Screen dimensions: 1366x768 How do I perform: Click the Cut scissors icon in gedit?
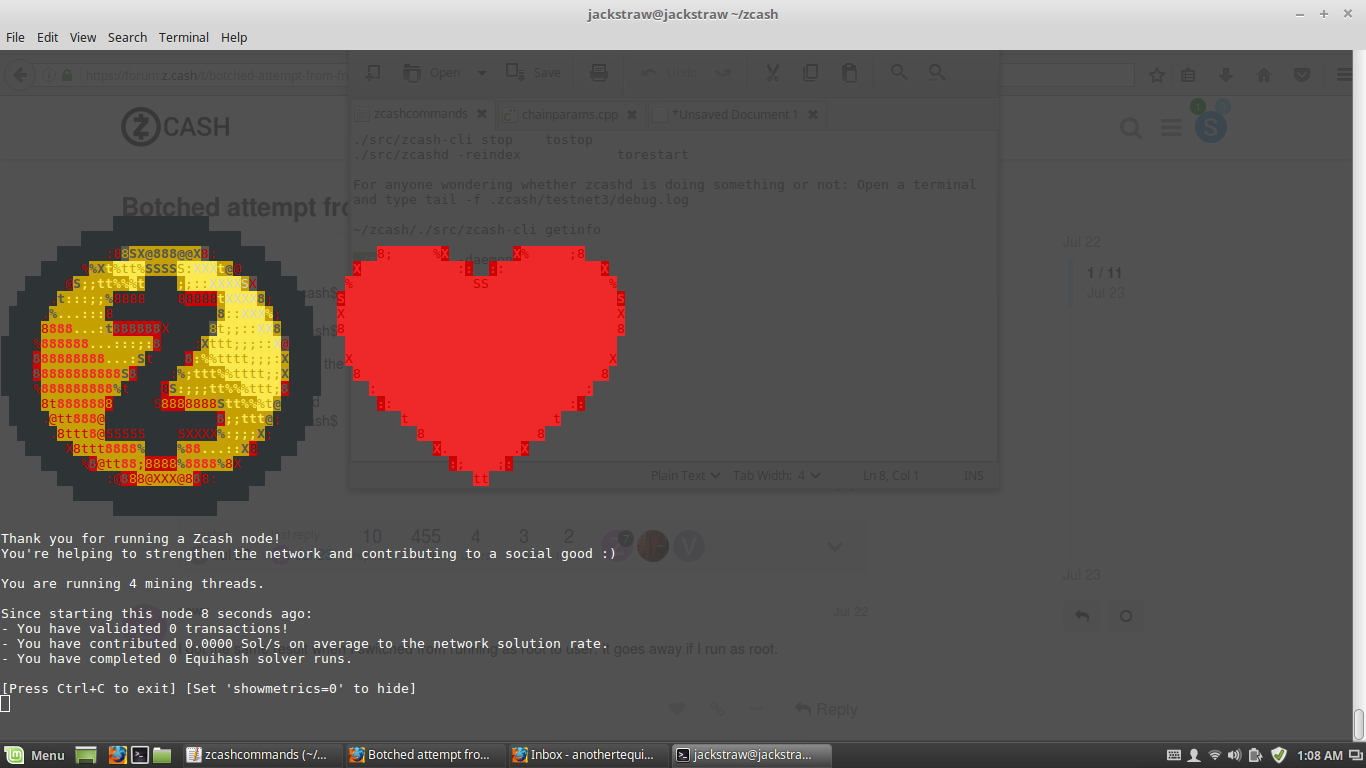coord(772,73)
